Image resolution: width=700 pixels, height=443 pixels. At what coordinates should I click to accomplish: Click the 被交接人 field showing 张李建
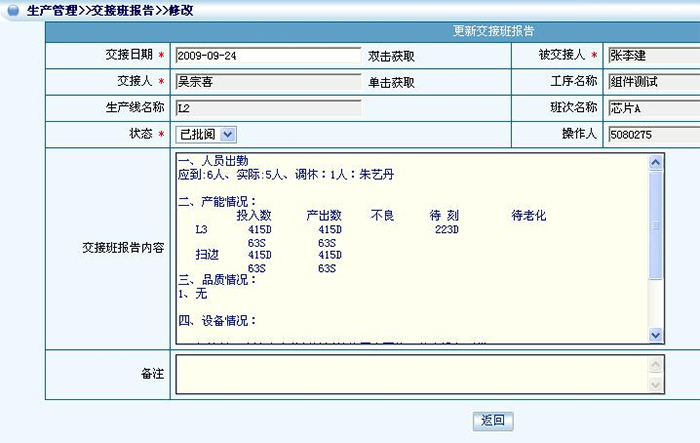tap(652, 56)
